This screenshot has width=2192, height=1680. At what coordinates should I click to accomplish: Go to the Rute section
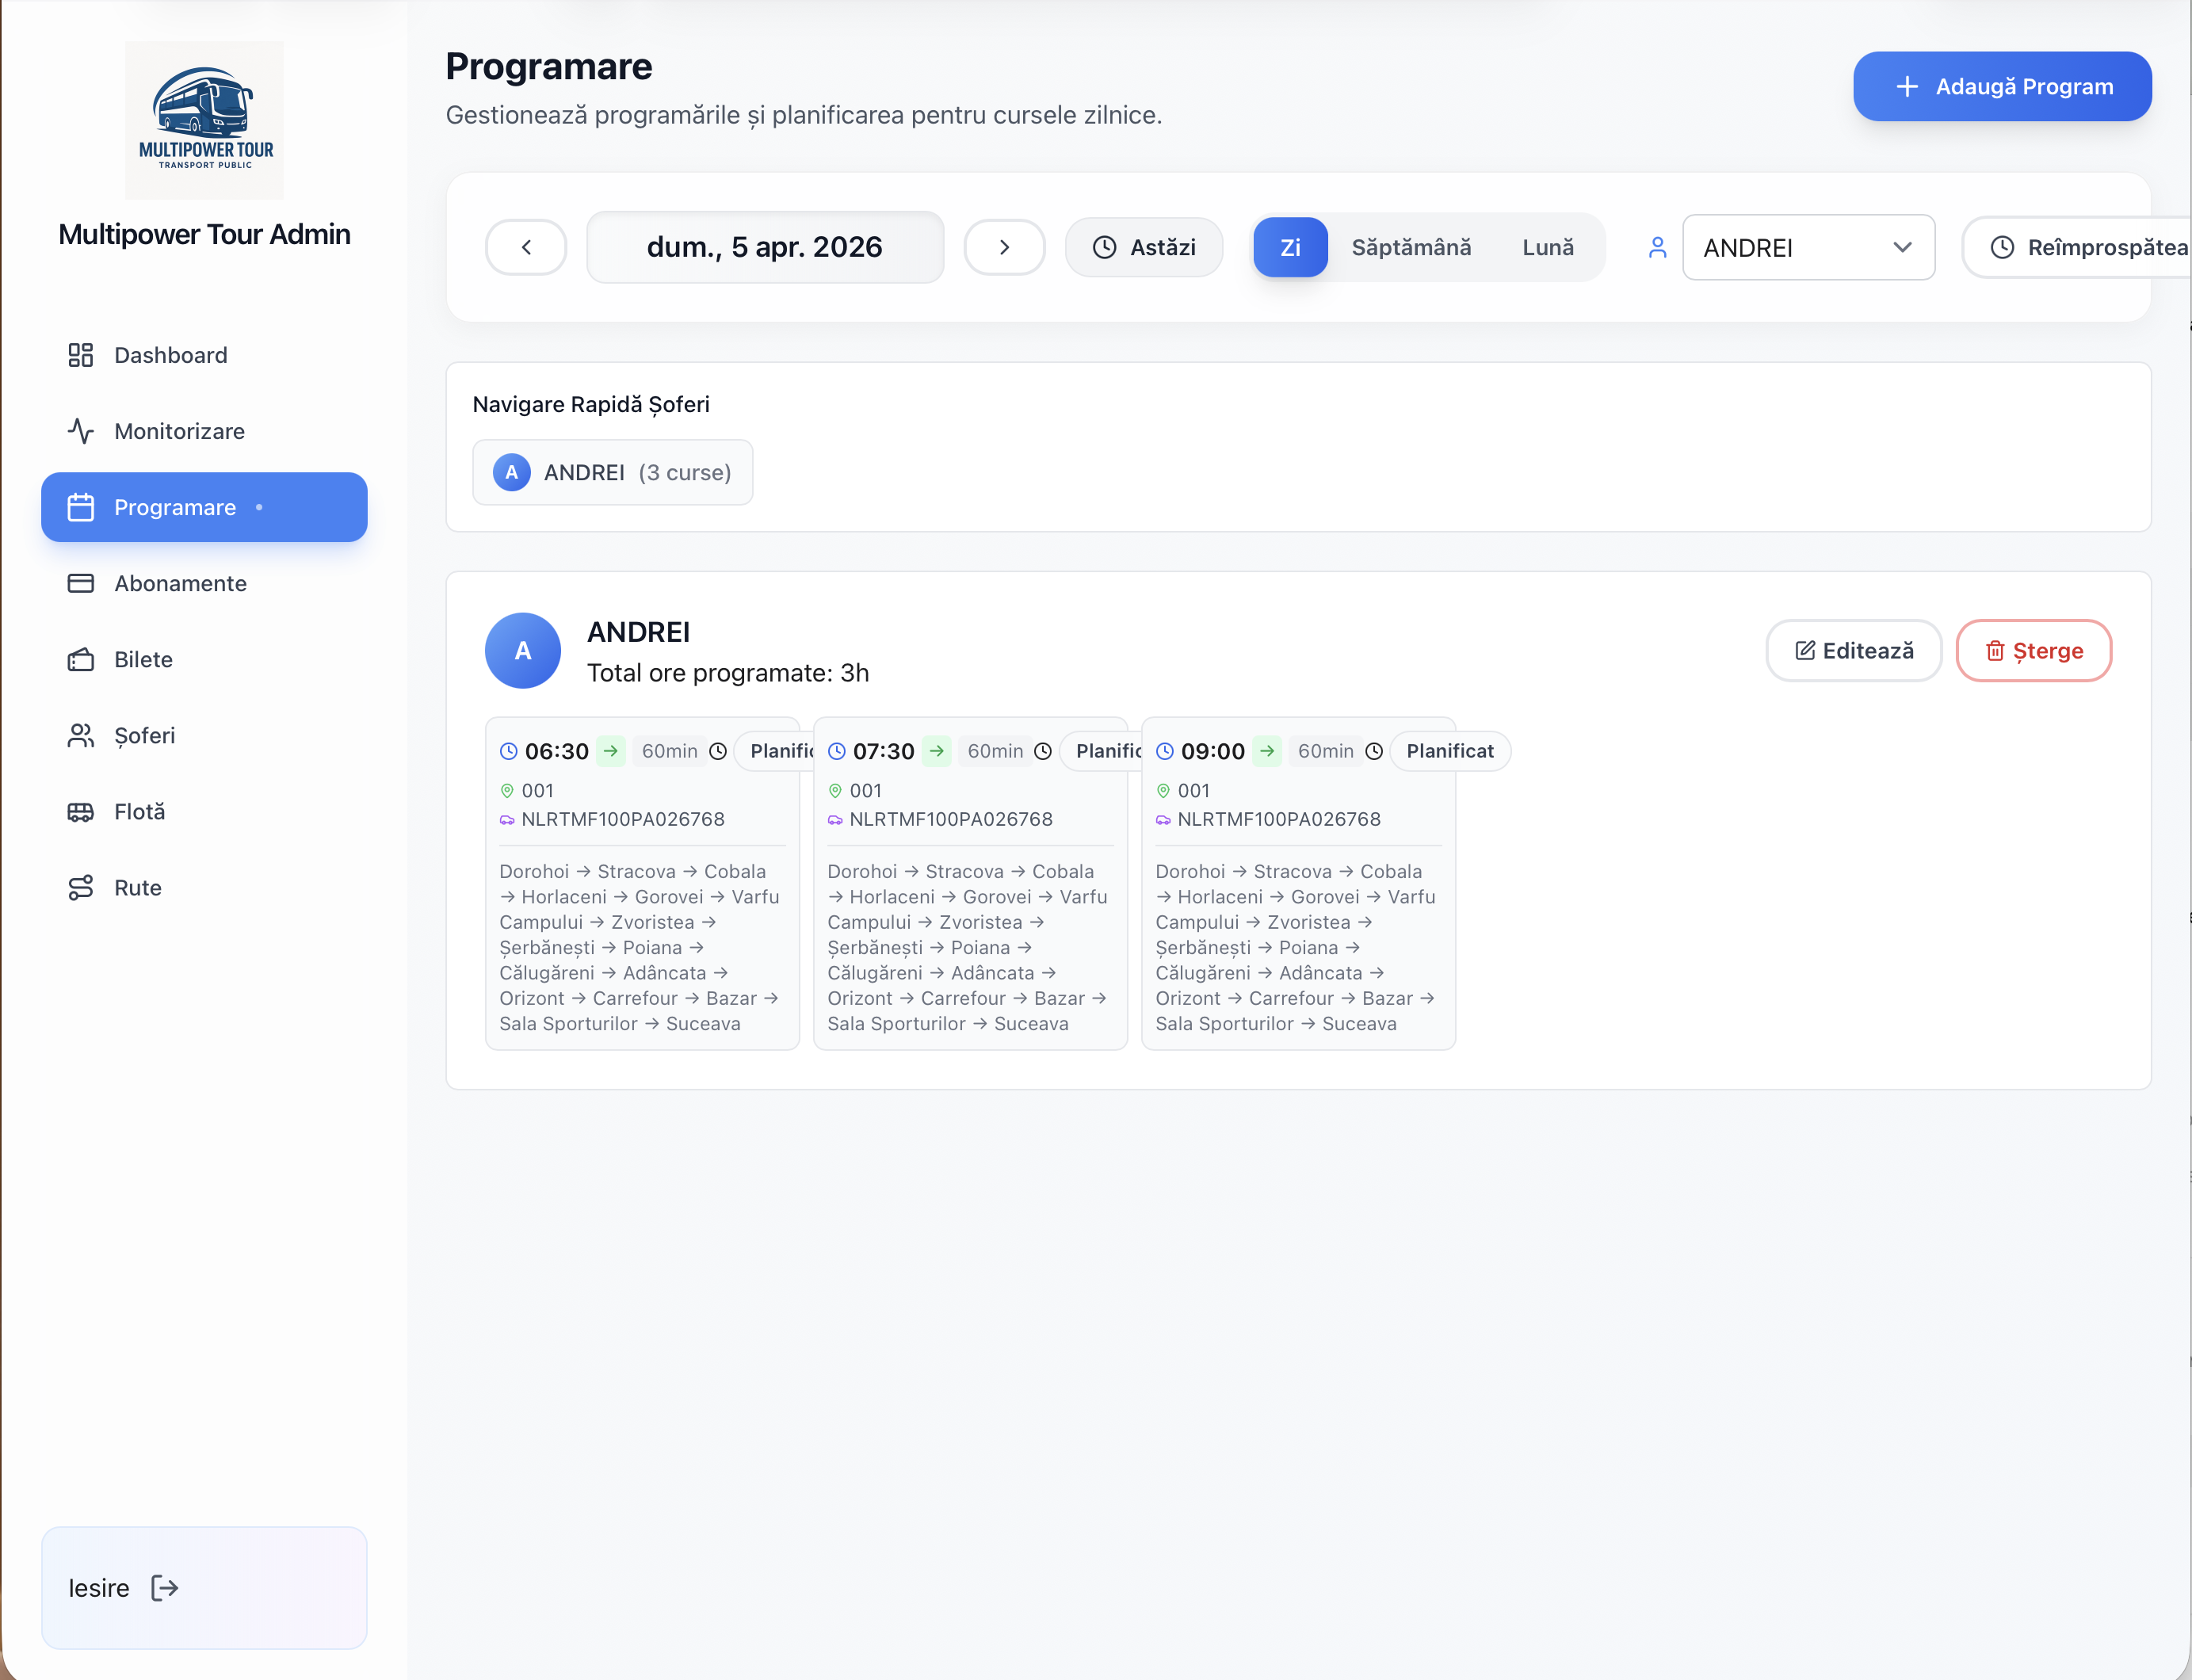tap(204, 887)
